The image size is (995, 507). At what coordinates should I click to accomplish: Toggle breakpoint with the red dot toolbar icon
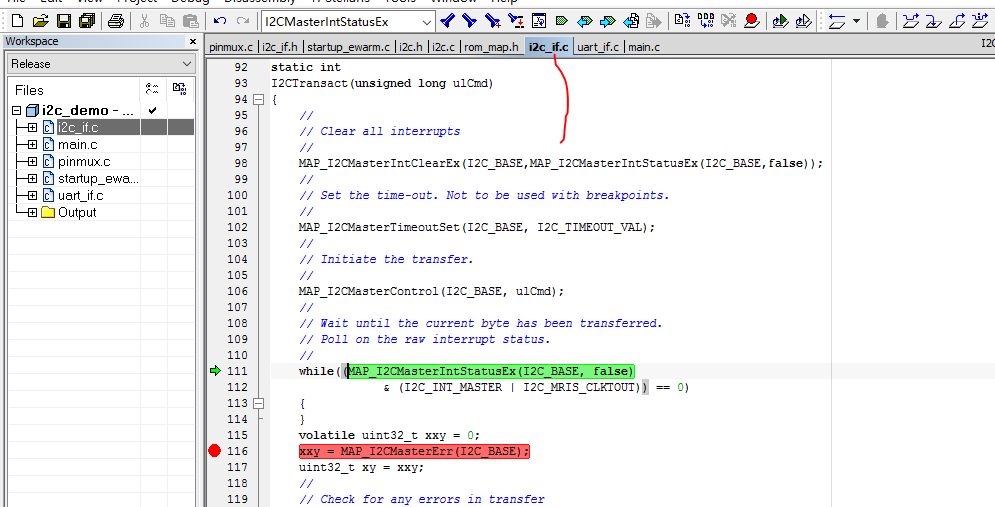point(752,21)
